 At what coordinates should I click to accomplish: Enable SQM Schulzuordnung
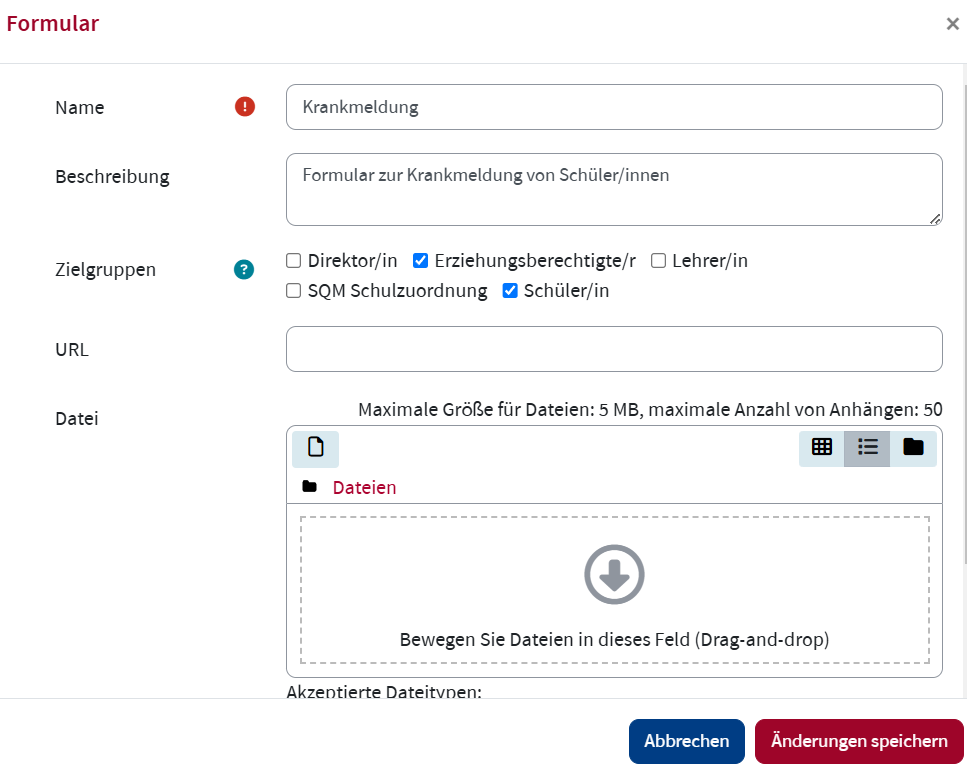coord(294,291)
